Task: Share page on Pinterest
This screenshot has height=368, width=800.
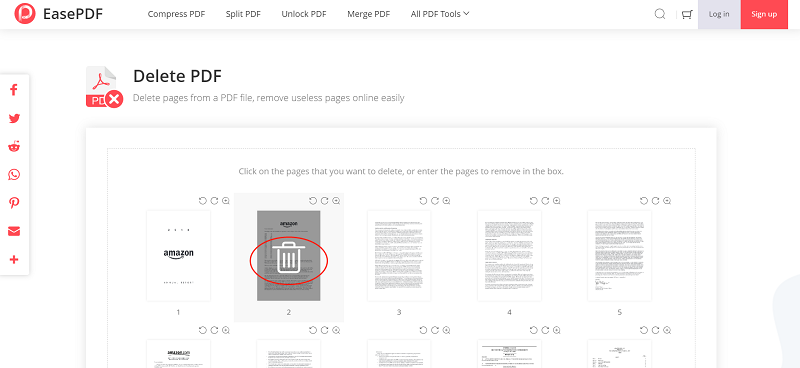Action: [x=14, y=203]
